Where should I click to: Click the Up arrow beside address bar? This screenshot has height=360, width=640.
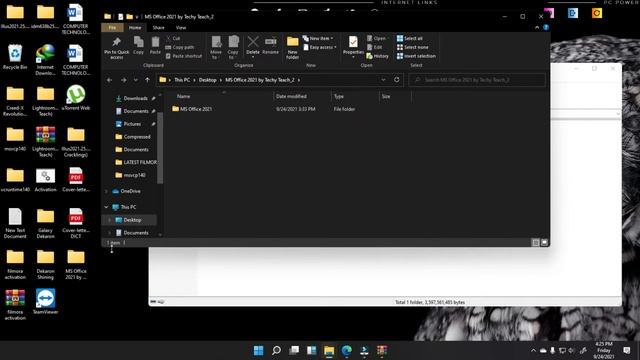point(147,80)
